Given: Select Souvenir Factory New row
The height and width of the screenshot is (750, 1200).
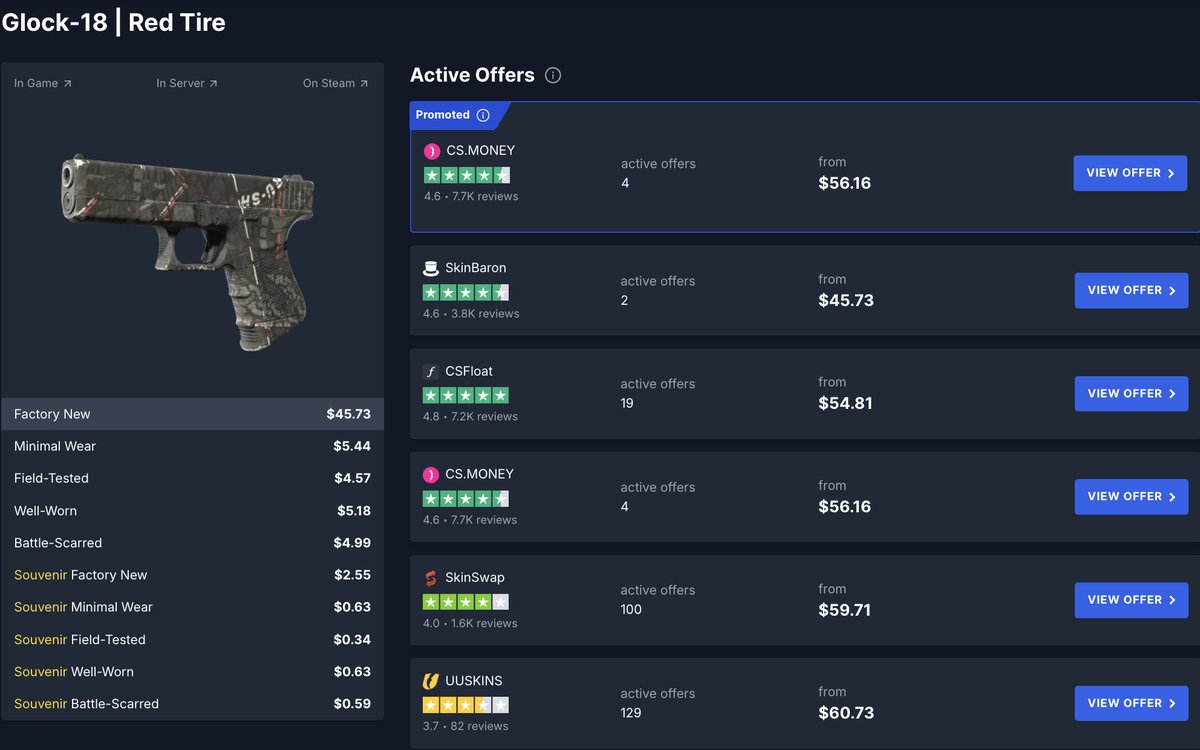Looking at the screenshot, I should pos(192,575).
